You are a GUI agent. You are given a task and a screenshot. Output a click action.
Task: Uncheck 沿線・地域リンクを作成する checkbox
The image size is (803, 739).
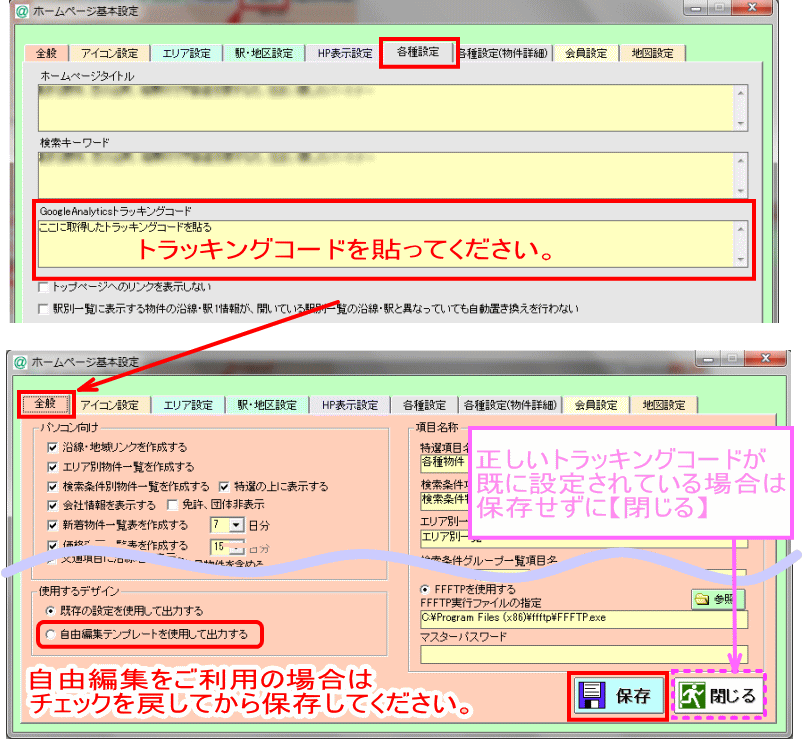coord(52,448)
